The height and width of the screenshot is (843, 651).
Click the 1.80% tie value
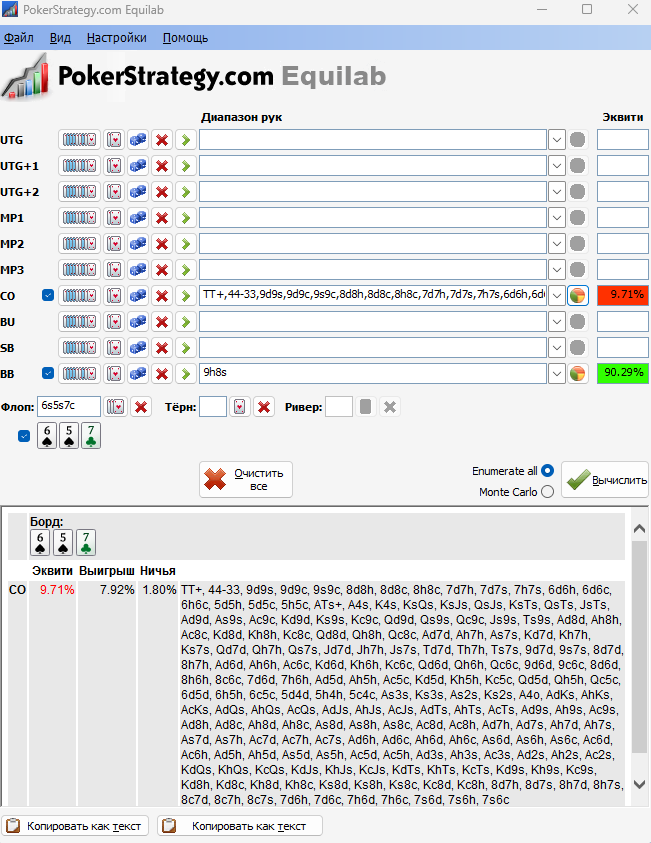pyautogui.click(x=159, y=590)
